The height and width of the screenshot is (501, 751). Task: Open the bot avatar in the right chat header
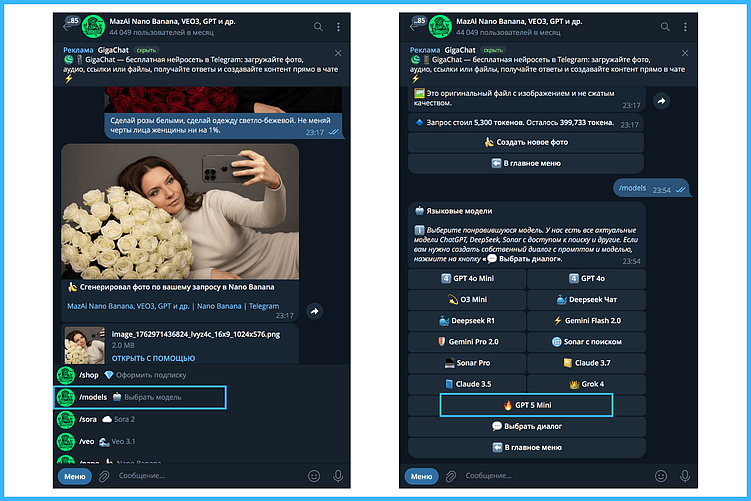pyautogui.click(x=440, y=27)
